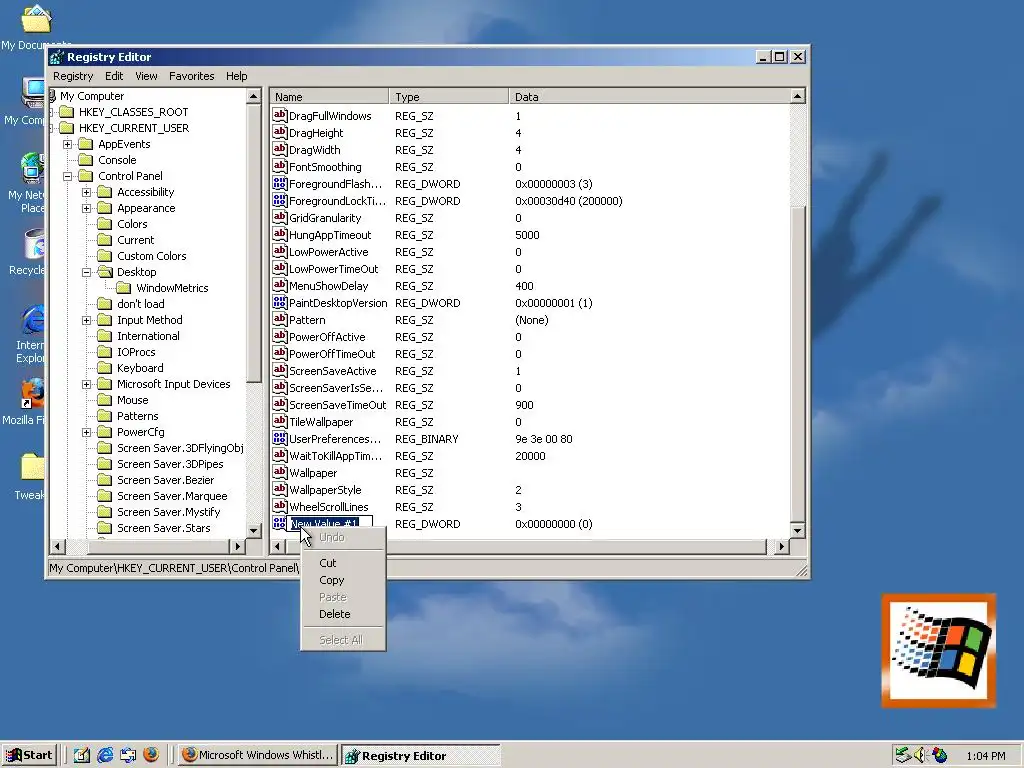Click the Data column header
Screen dimensions: 1024x768
pos(649,97)
